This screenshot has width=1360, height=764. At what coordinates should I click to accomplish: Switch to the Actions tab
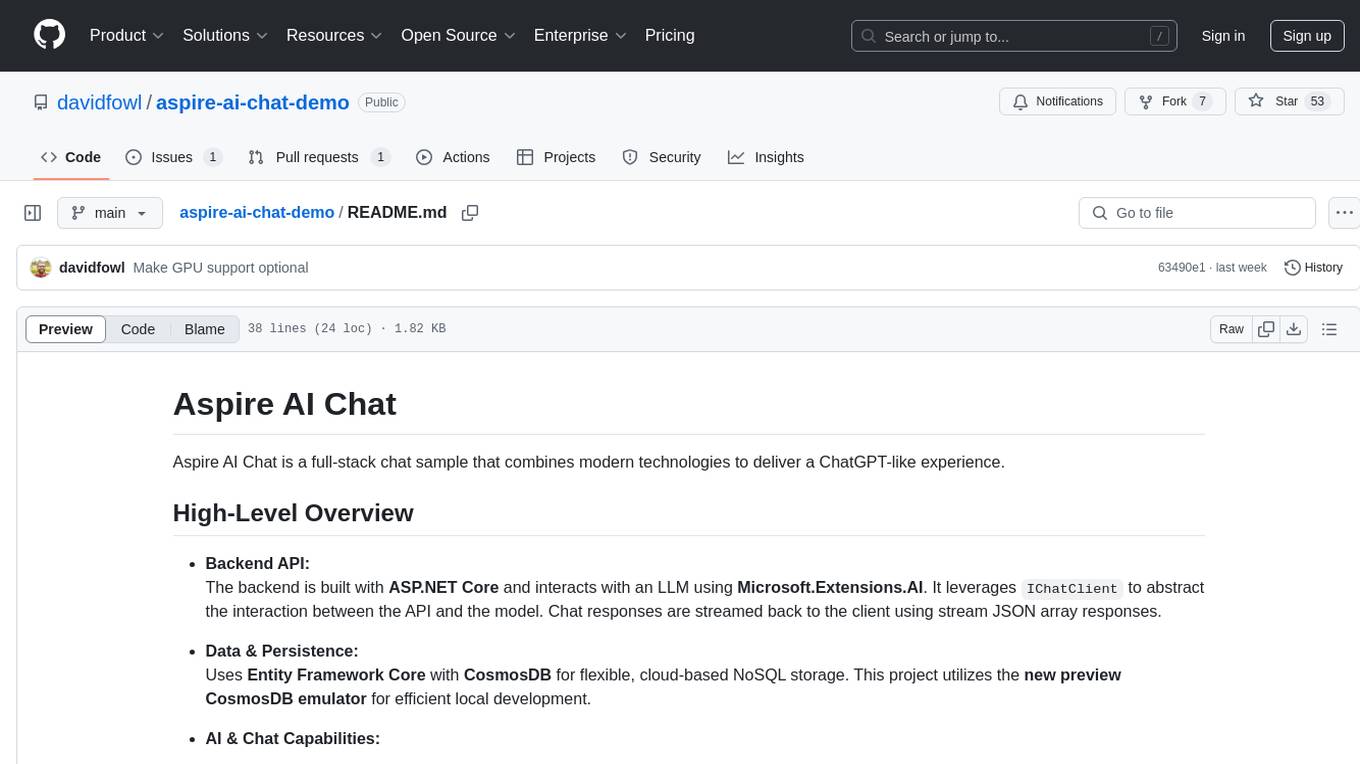tap(453, 157)
